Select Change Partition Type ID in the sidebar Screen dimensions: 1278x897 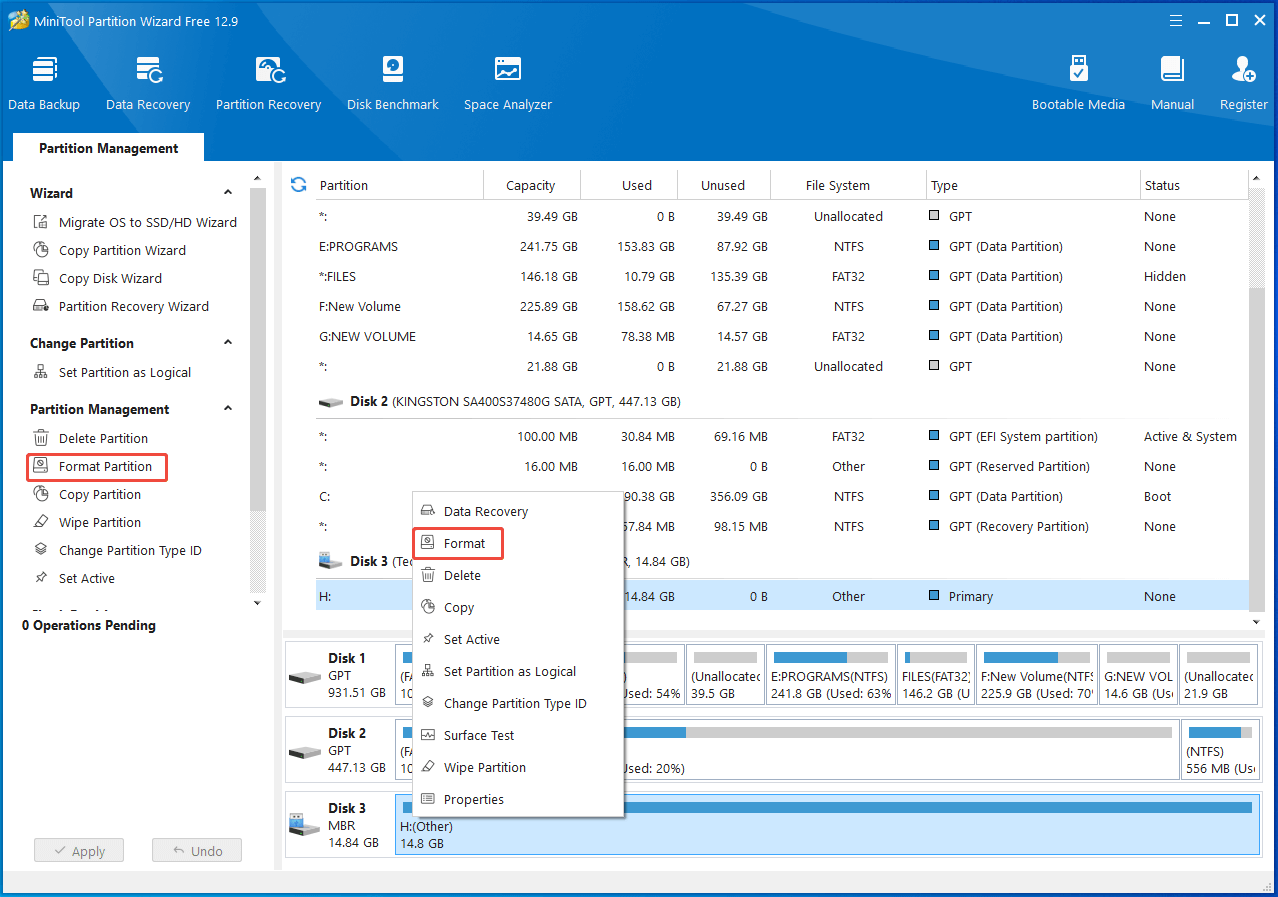(117, 550)
